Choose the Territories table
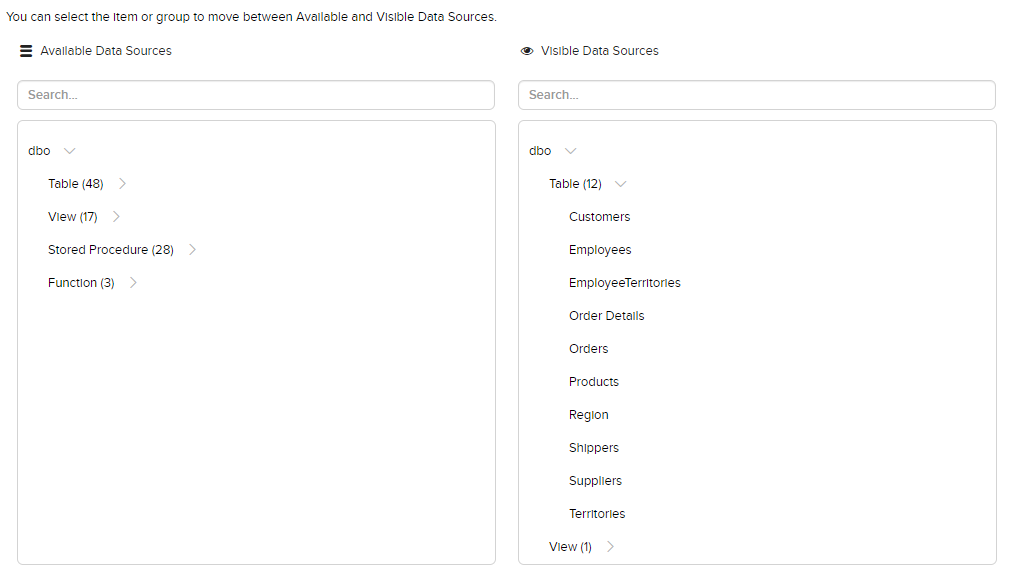This screenshot has height=582, width=1015. 597,514
